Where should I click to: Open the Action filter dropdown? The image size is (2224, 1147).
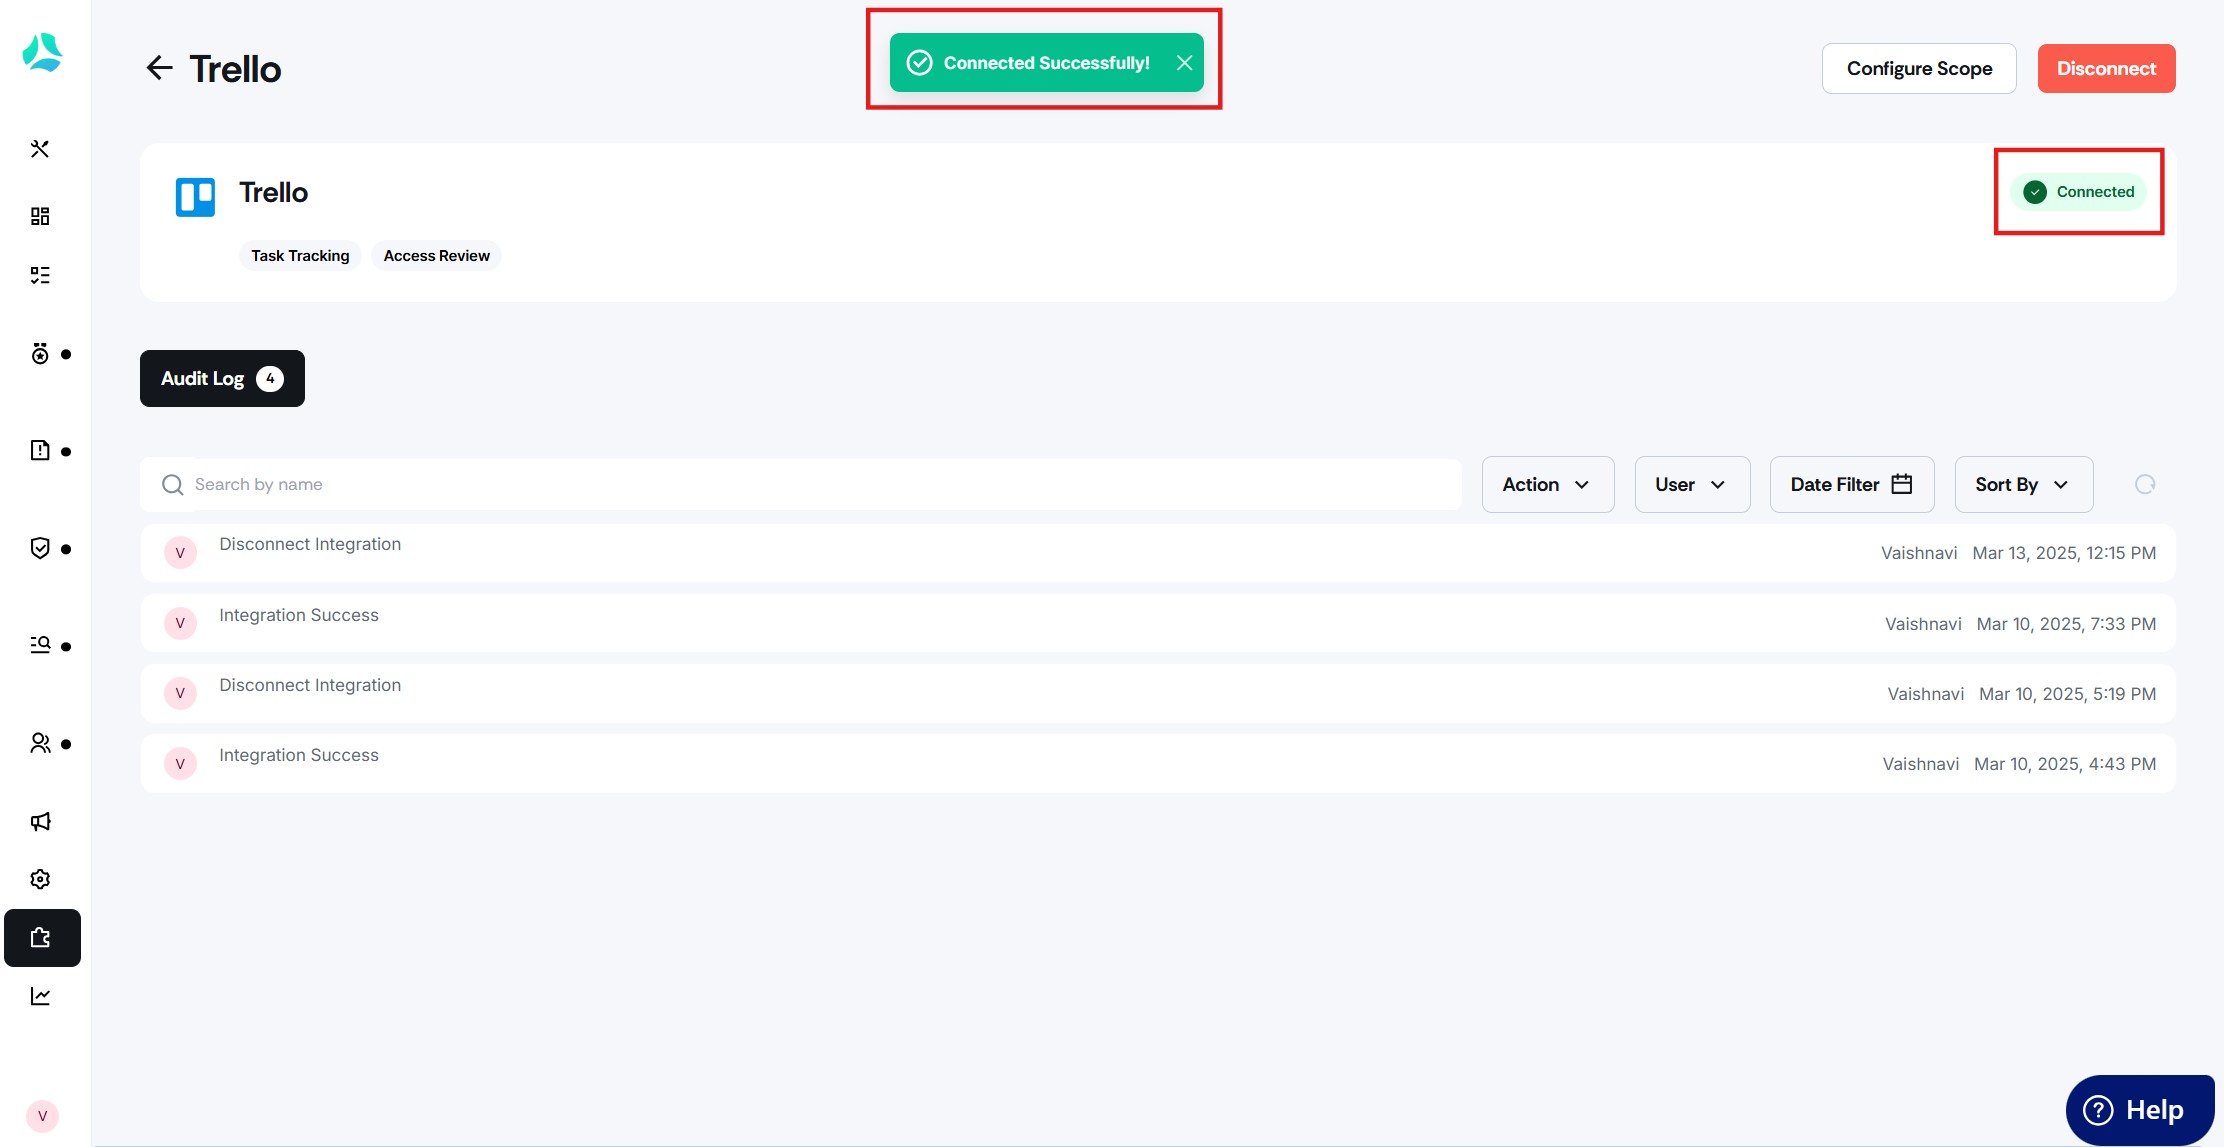click(1548, 485)
